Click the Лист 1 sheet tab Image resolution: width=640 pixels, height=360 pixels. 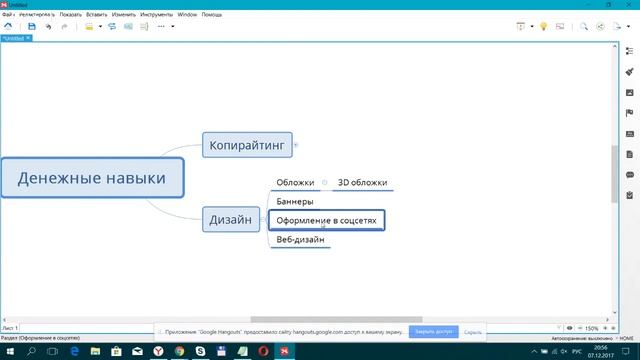tap(10, 328)
